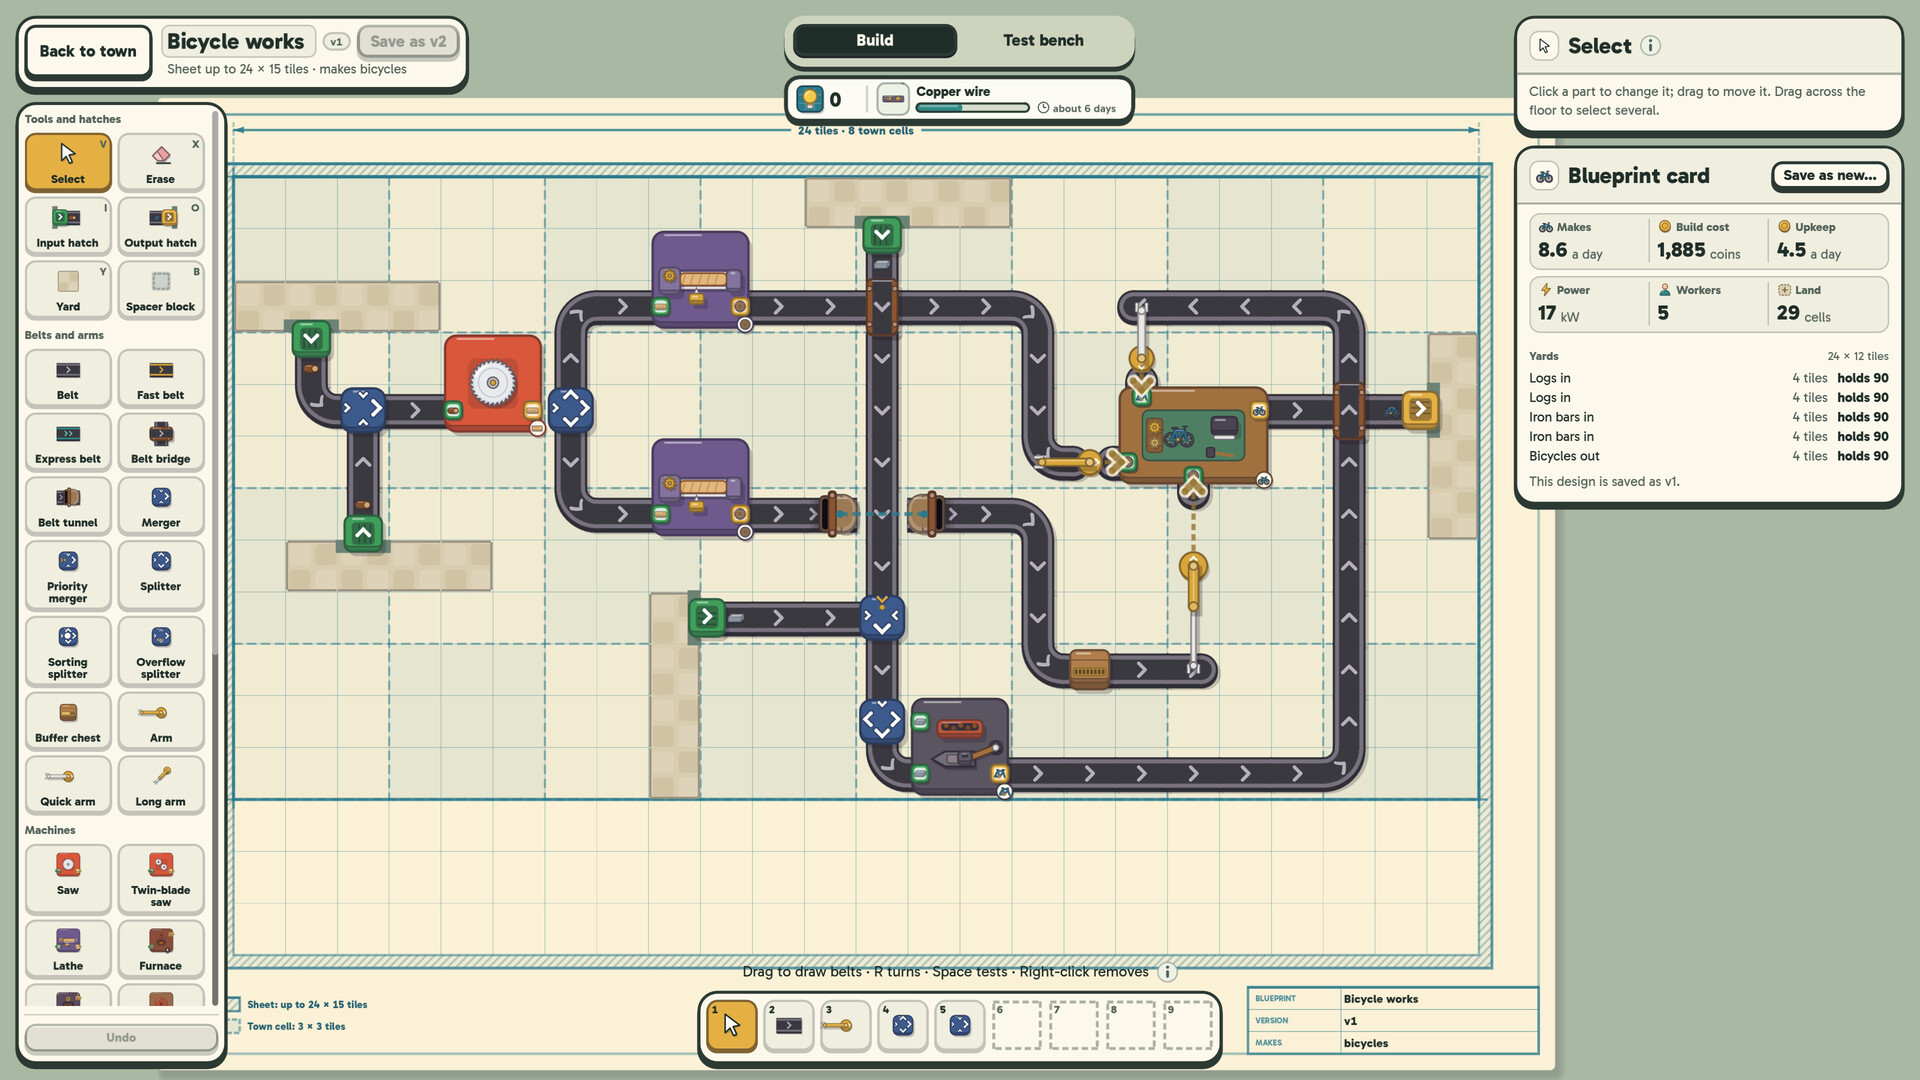Select the Saw machine

(x=67, y=880)
